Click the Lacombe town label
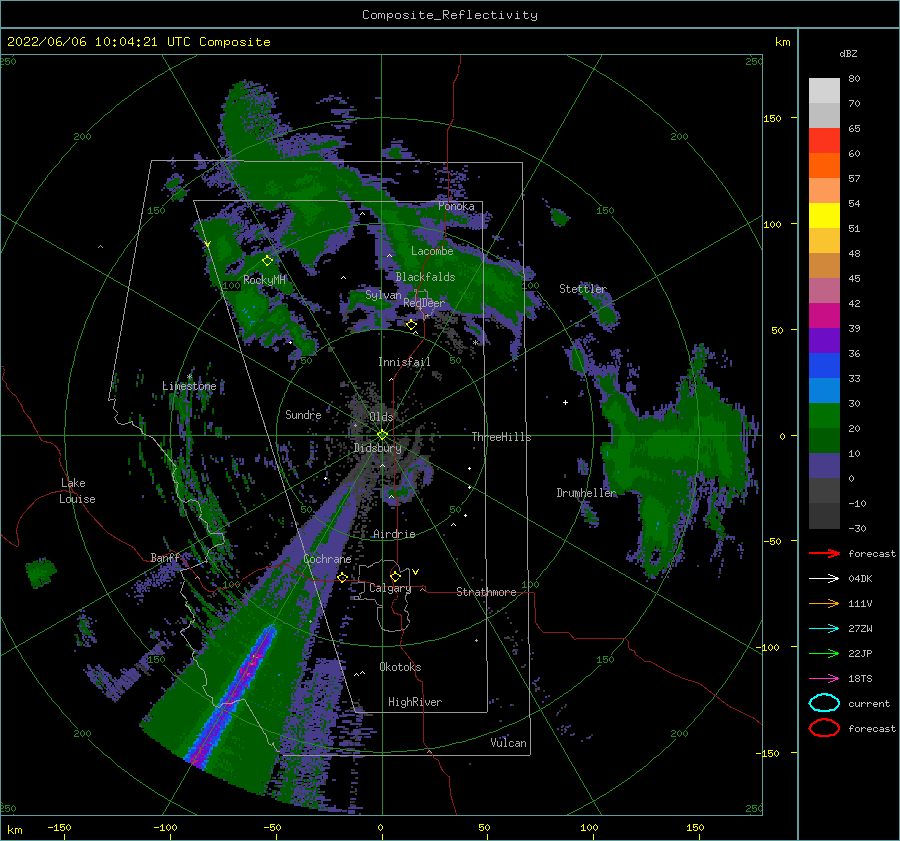This screenshot has height=841, width=900. coord(432,251)
